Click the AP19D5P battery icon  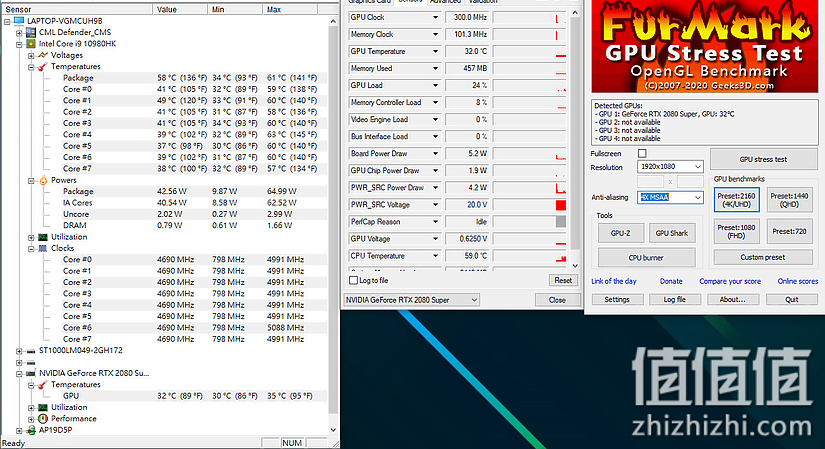(x=31, y=430)
